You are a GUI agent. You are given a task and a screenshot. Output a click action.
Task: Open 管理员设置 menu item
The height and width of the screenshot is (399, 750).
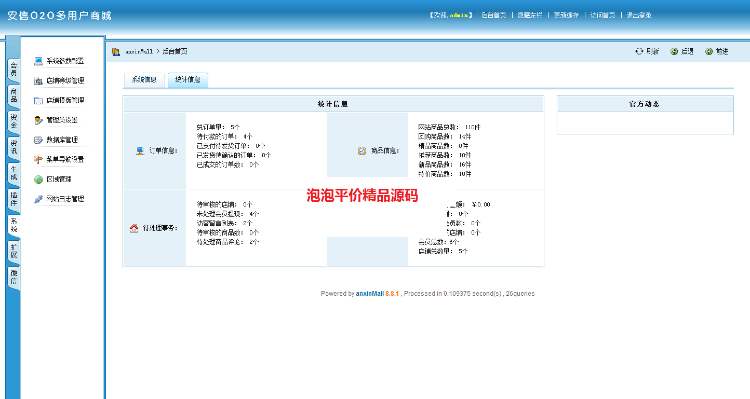[62, 120]
